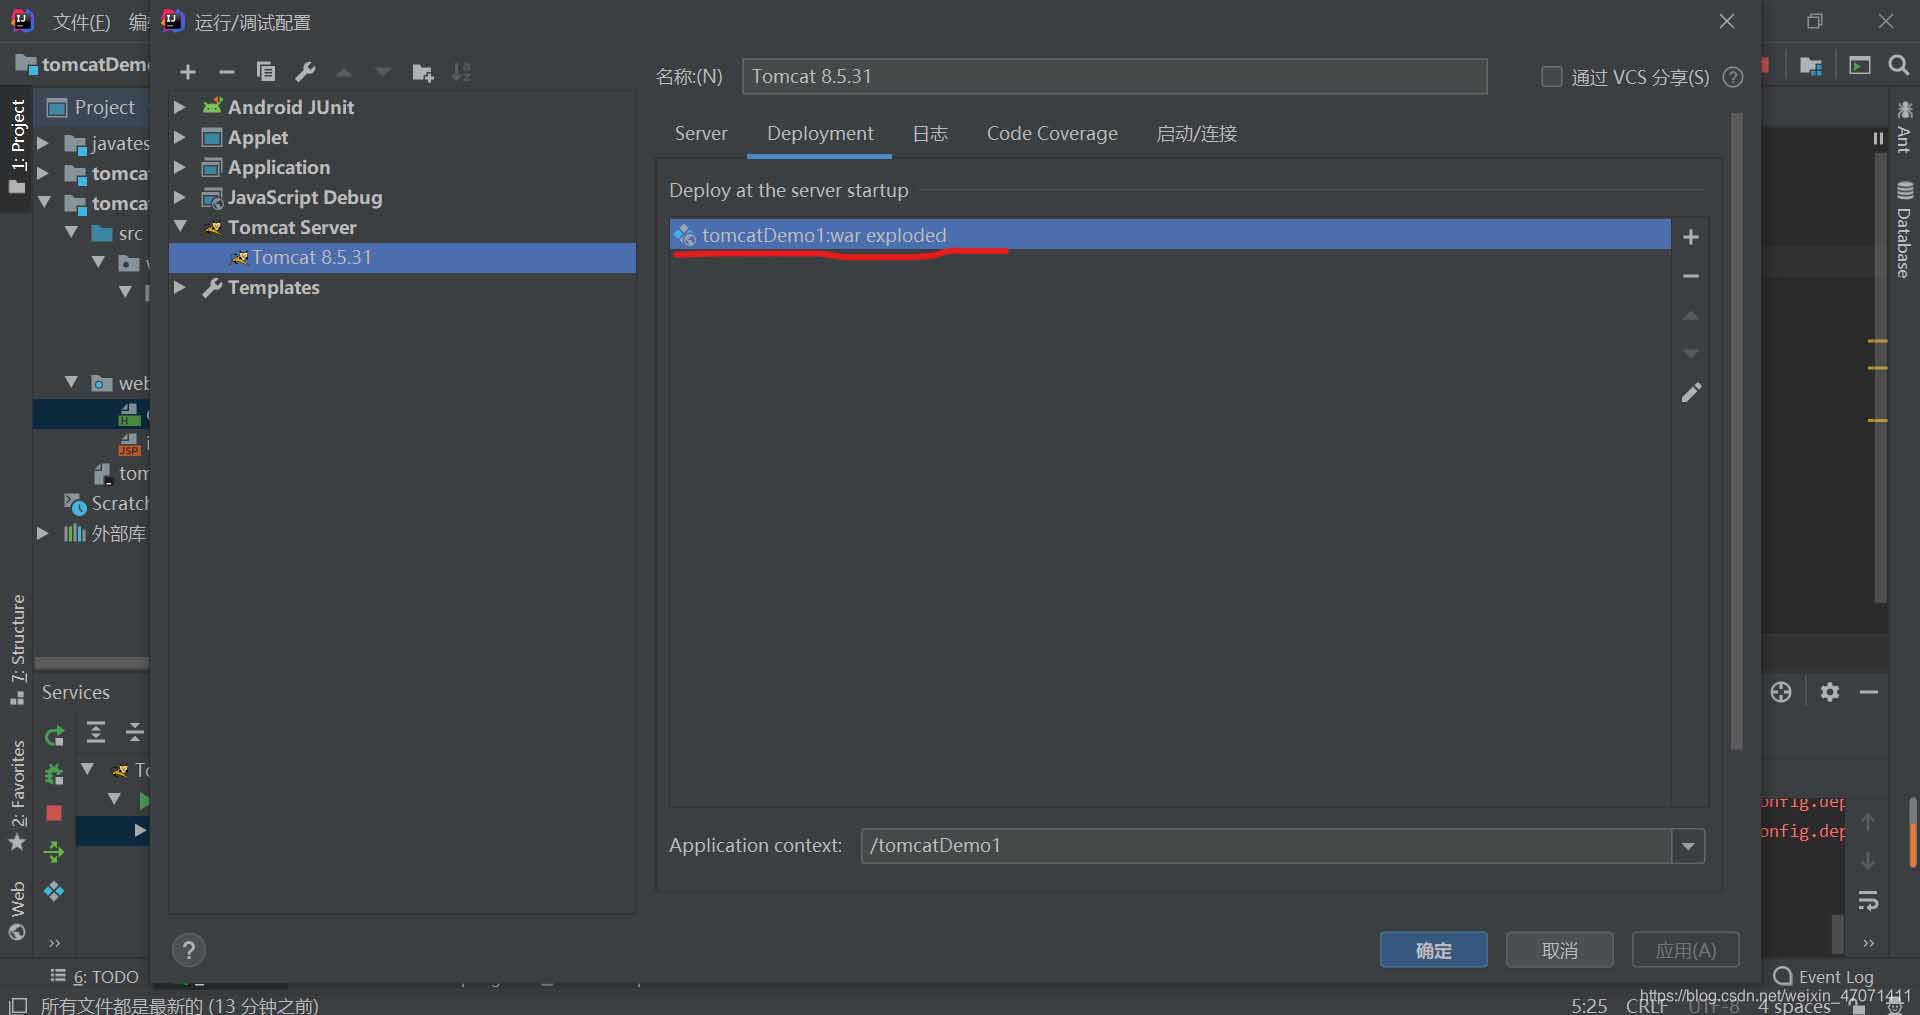
Task: Edit deployment artifact pencil icon
Action: [1691, 393]
